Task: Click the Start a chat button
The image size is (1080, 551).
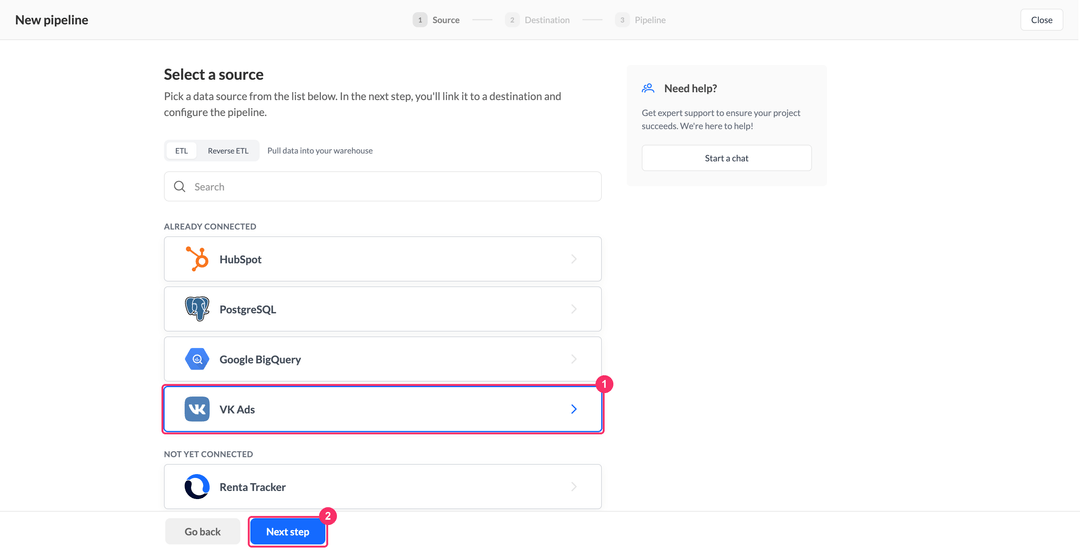Action: coord(727,158)
